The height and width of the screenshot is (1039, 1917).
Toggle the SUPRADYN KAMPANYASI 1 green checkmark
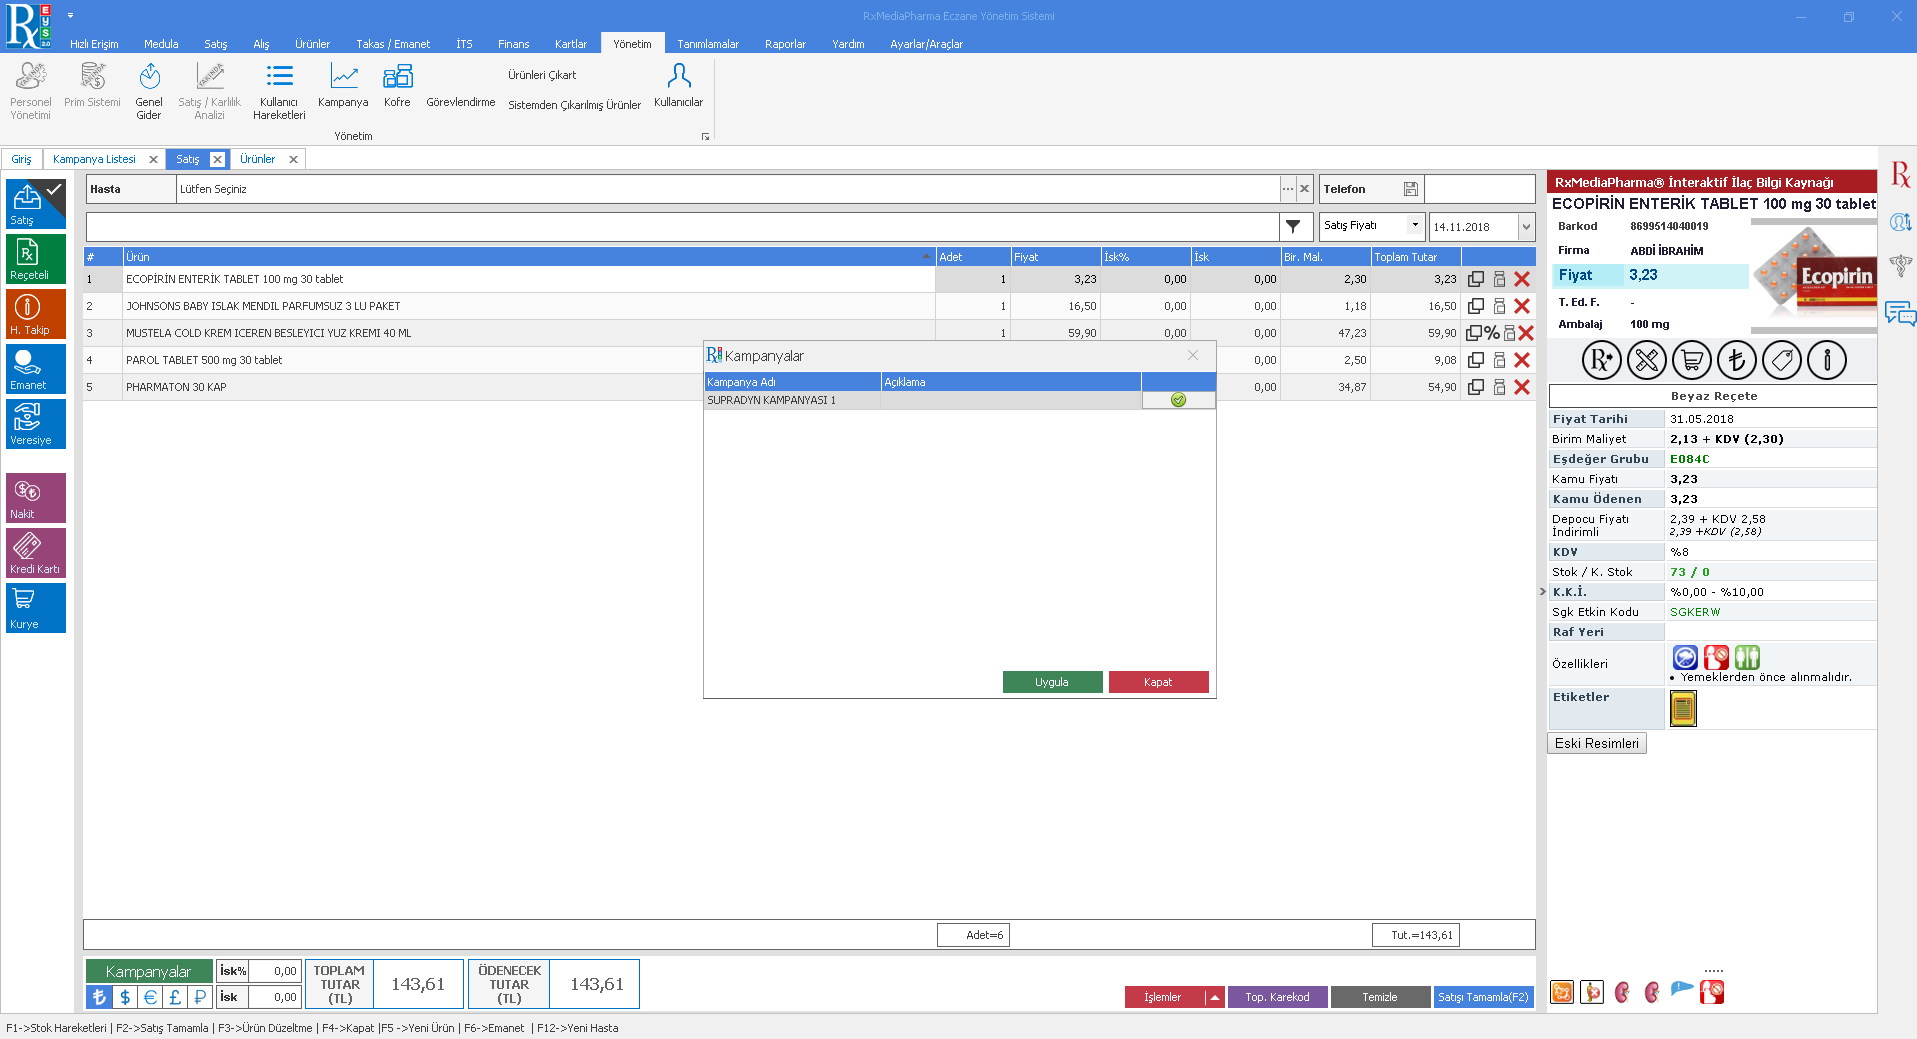pyautogui.click(x=1178, y=400)
